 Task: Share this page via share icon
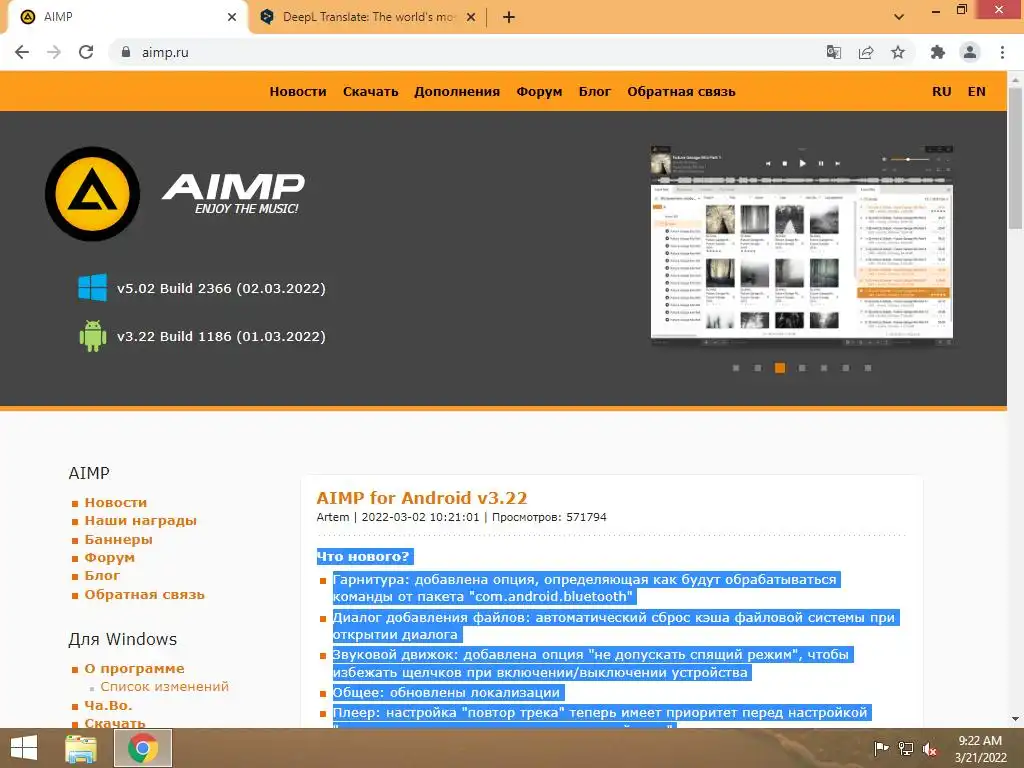point(866,52)
